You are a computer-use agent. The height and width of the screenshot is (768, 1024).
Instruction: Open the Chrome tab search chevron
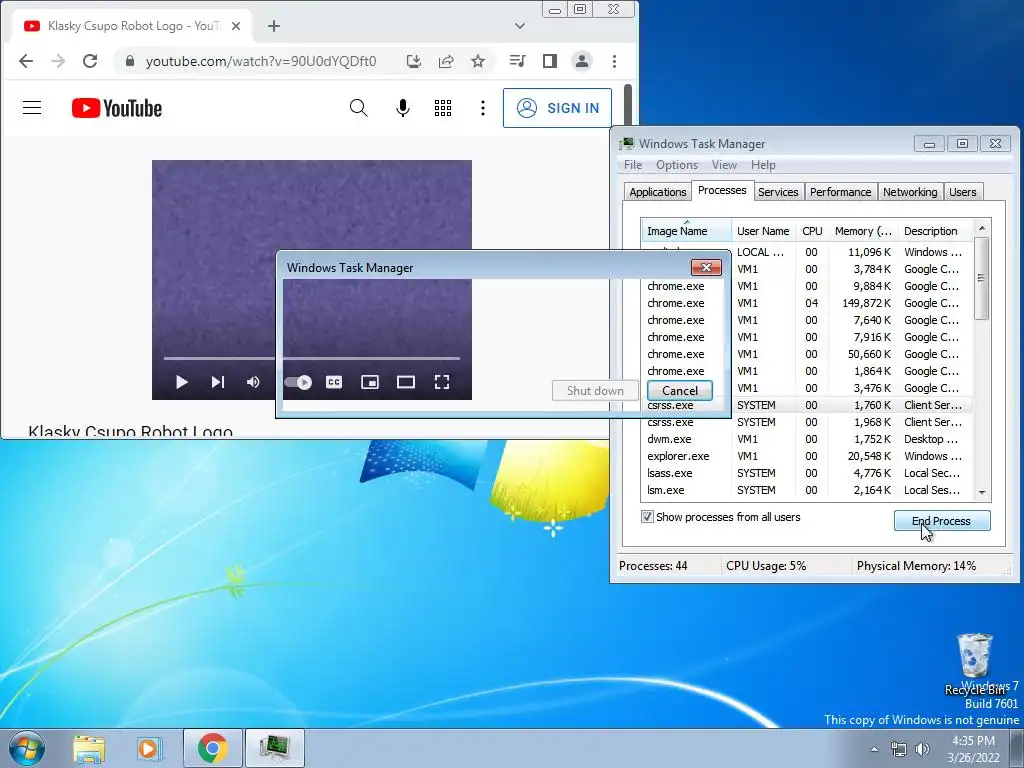tap(520, 26)
